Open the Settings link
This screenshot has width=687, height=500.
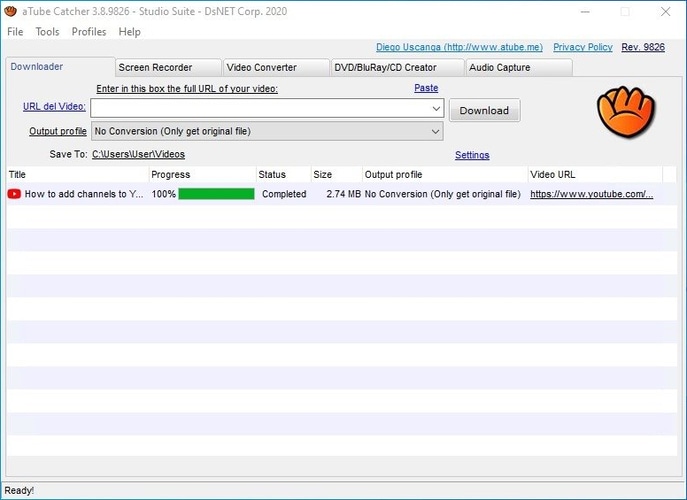472,155
